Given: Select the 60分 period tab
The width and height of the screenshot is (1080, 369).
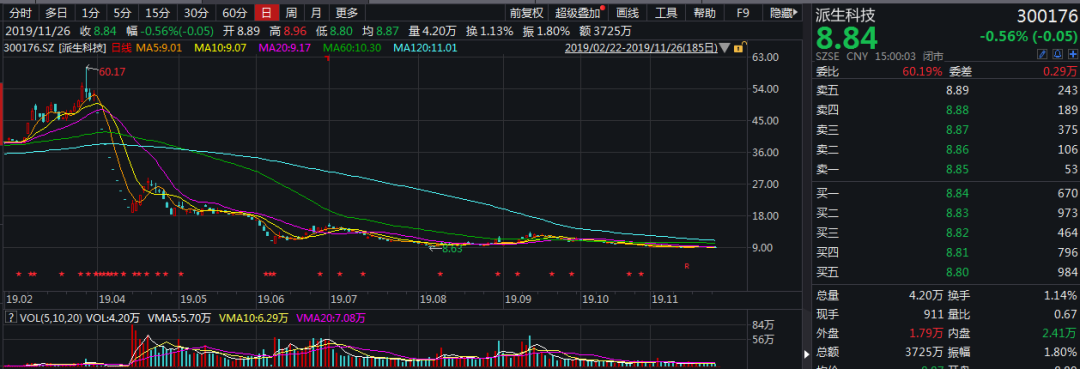Looking at the screenshot, I should pyautogui.click(x=234, y=12).
